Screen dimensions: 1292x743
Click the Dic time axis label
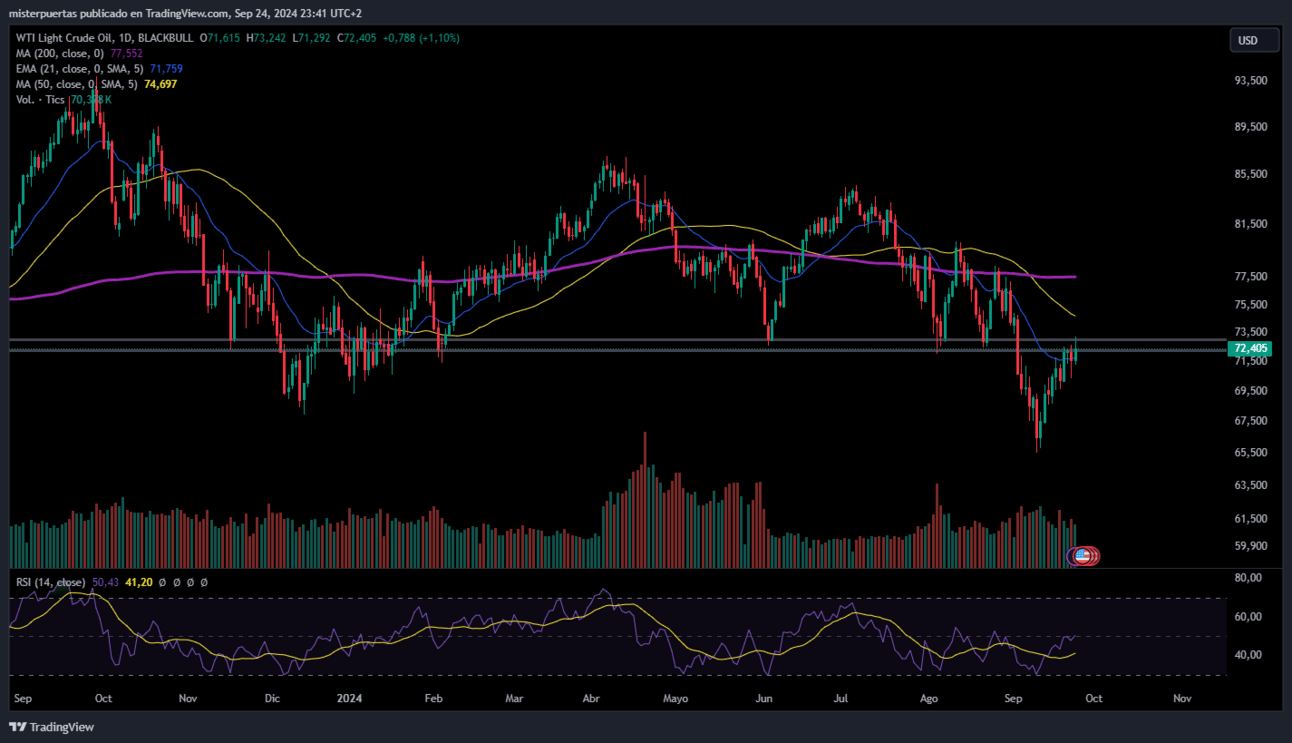pos(274,698)
